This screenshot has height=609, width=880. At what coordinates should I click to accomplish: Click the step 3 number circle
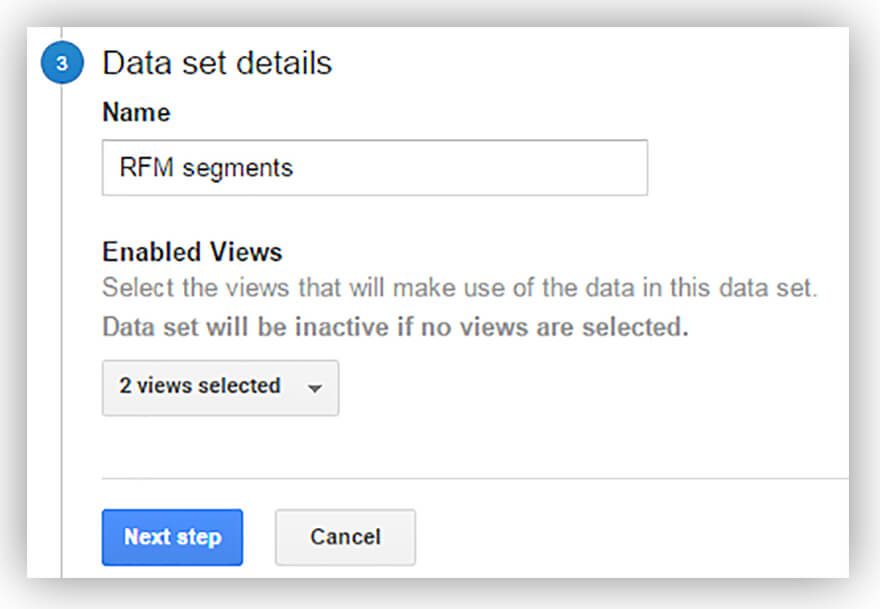pyautogui.click(x=62, y=65)
